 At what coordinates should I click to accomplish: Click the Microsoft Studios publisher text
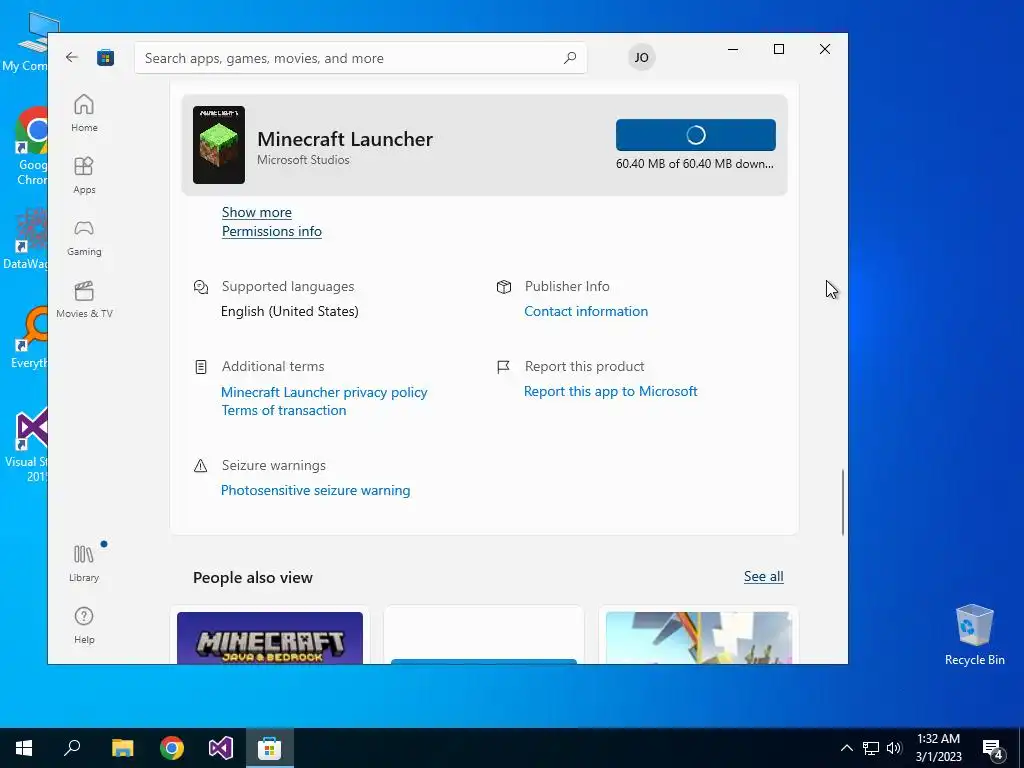(x=303, y=160)
